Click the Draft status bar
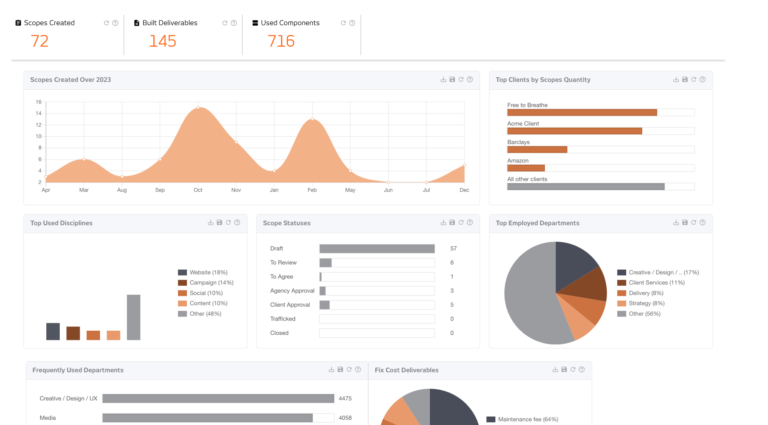 [377, 249]
